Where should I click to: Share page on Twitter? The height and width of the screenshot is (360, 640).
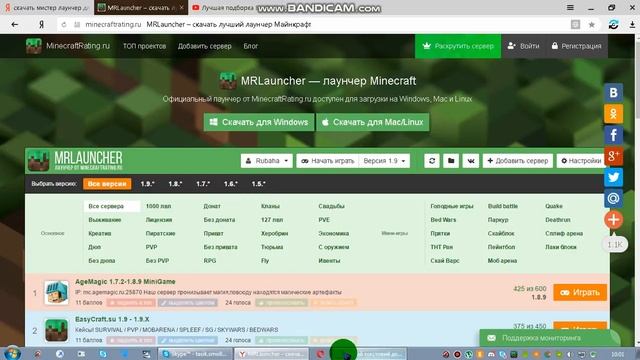click(x=613, y=177)
